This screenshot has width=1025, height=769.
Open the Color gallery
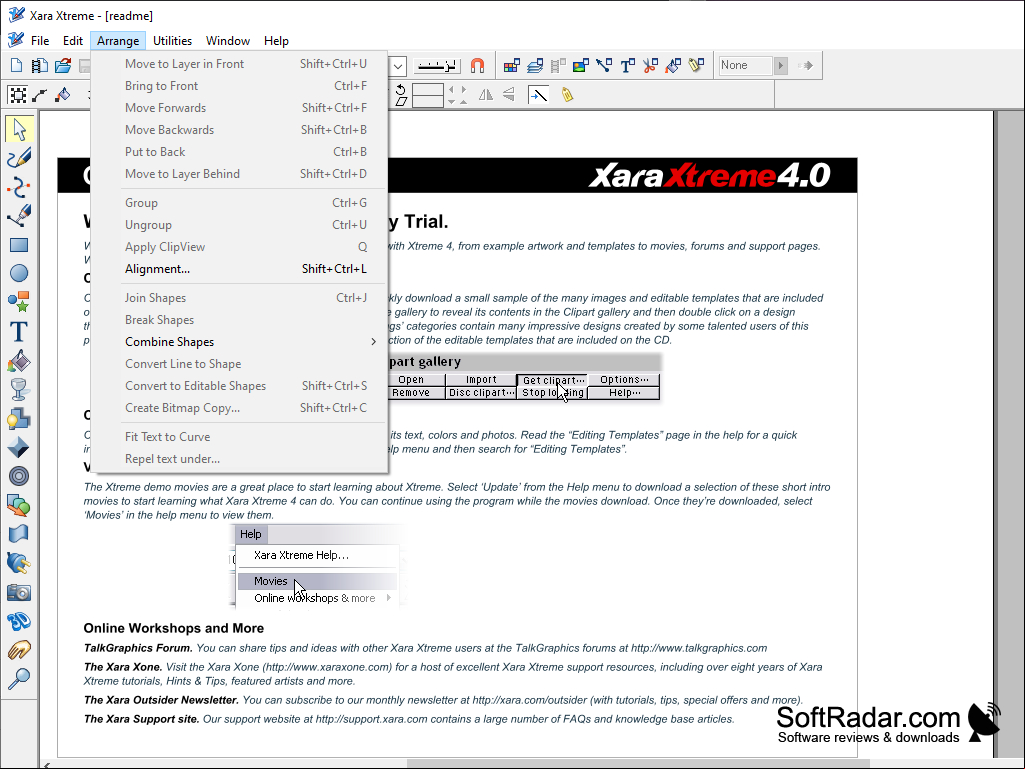click(512, 65)
